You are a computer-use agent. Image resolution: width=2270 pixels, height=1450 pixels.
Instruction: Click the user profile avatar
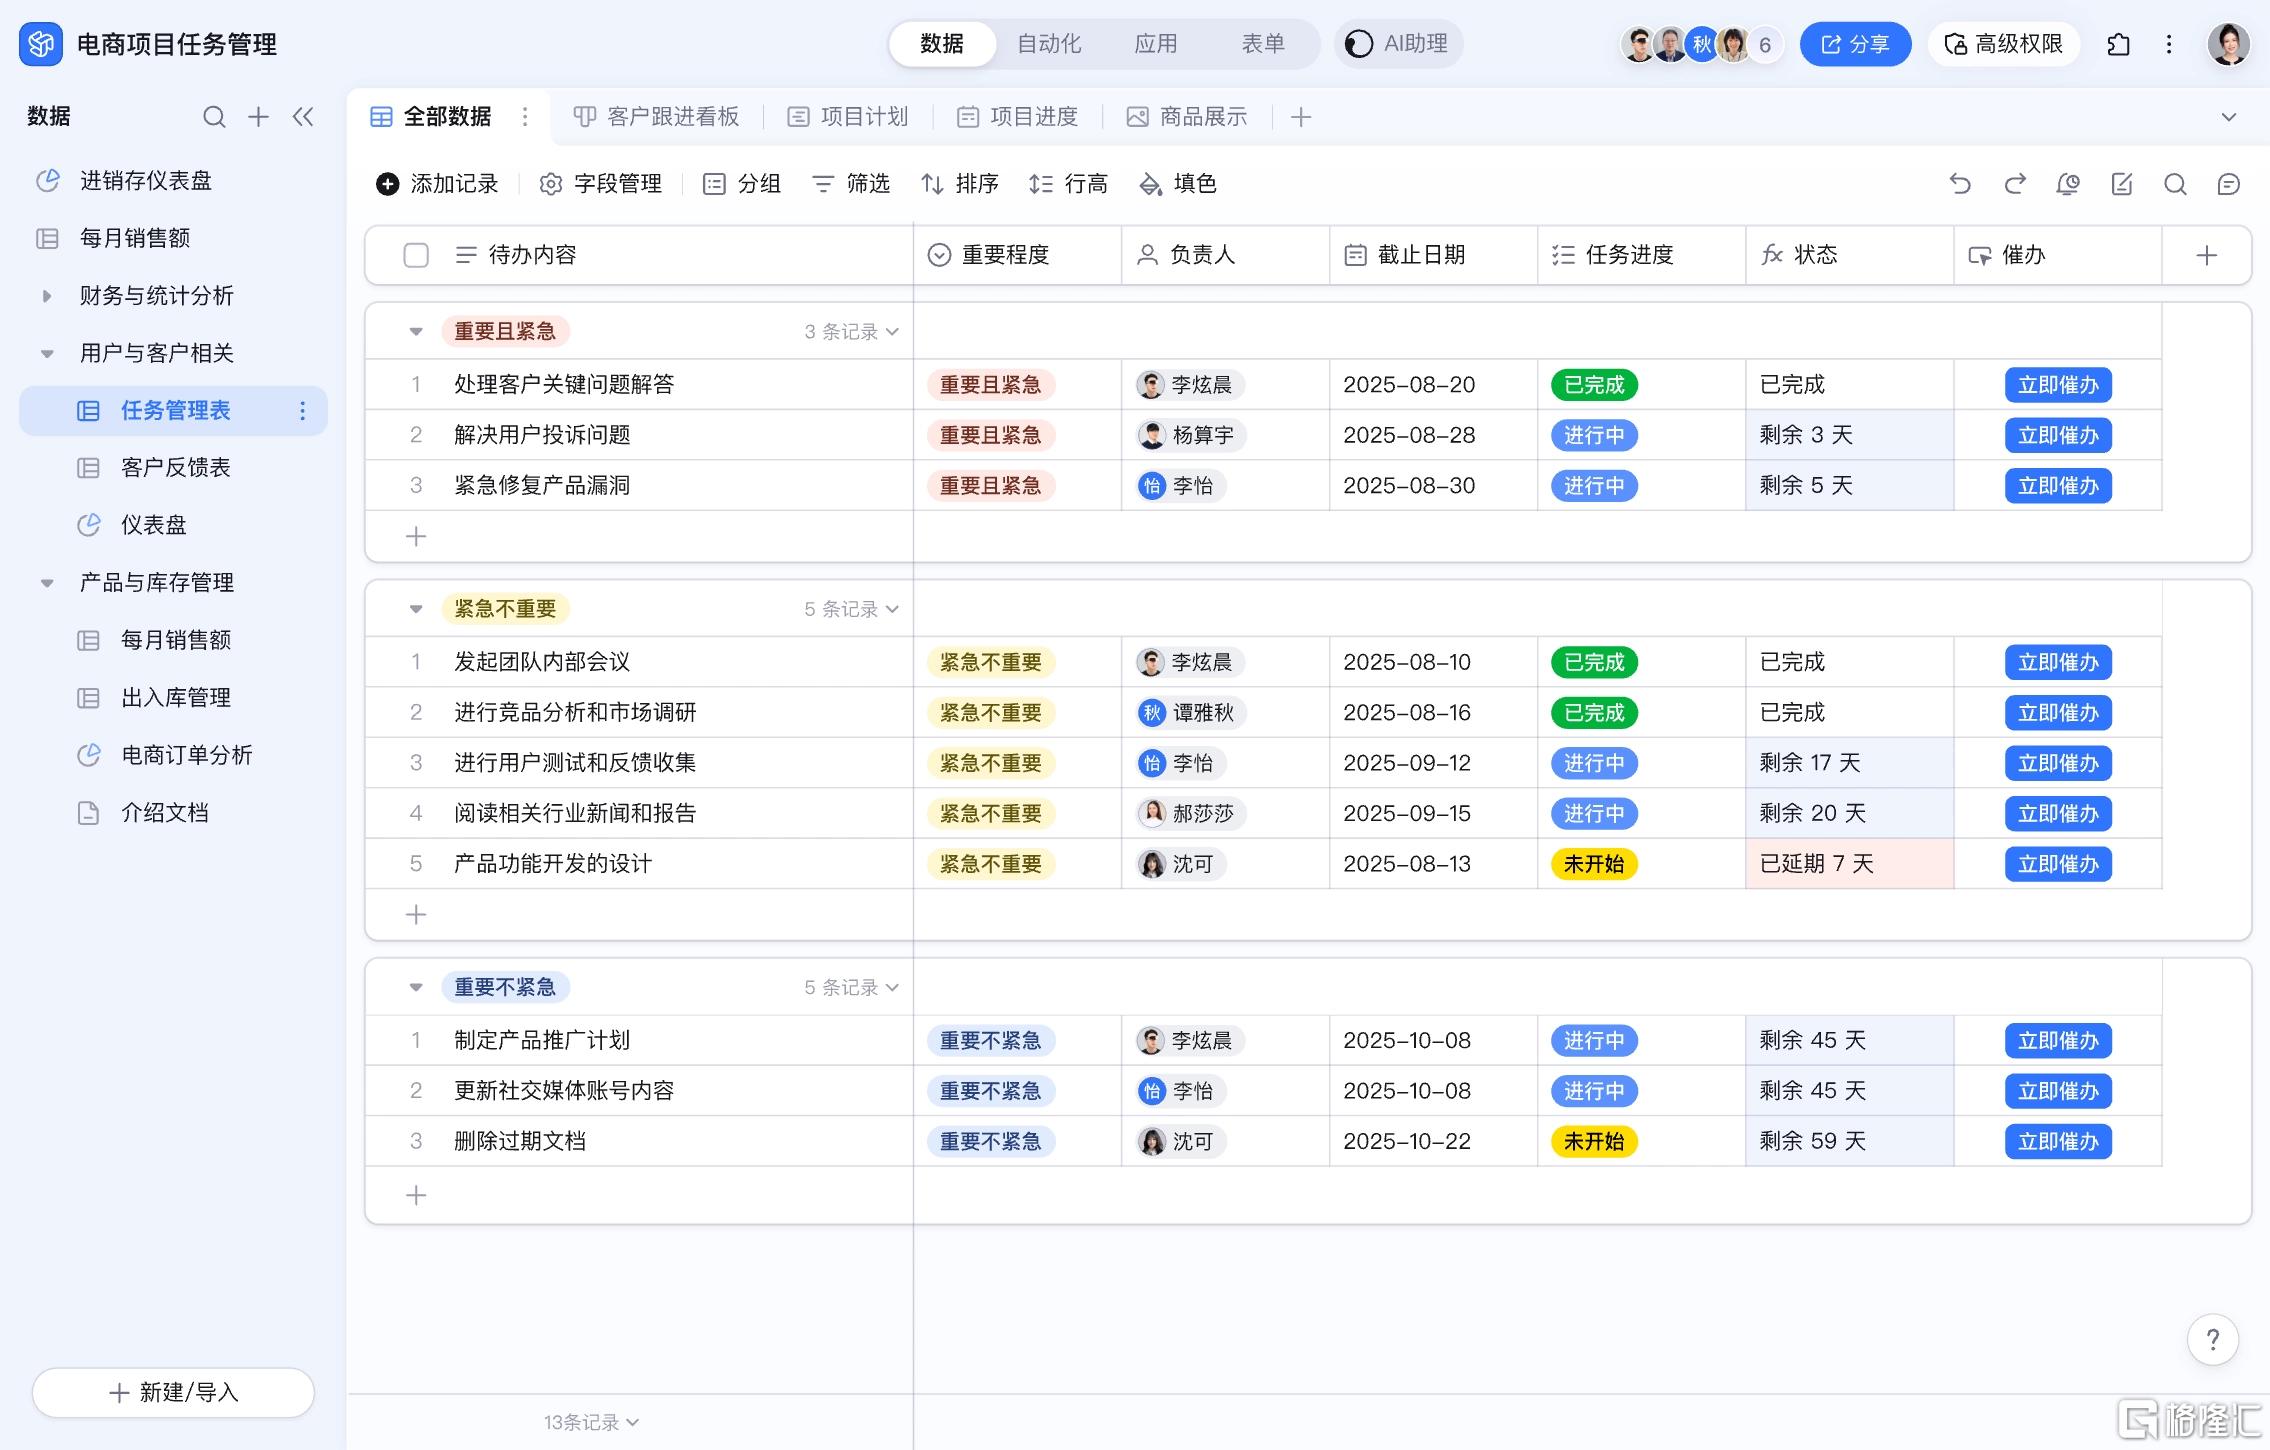[x=2228, y=44]
